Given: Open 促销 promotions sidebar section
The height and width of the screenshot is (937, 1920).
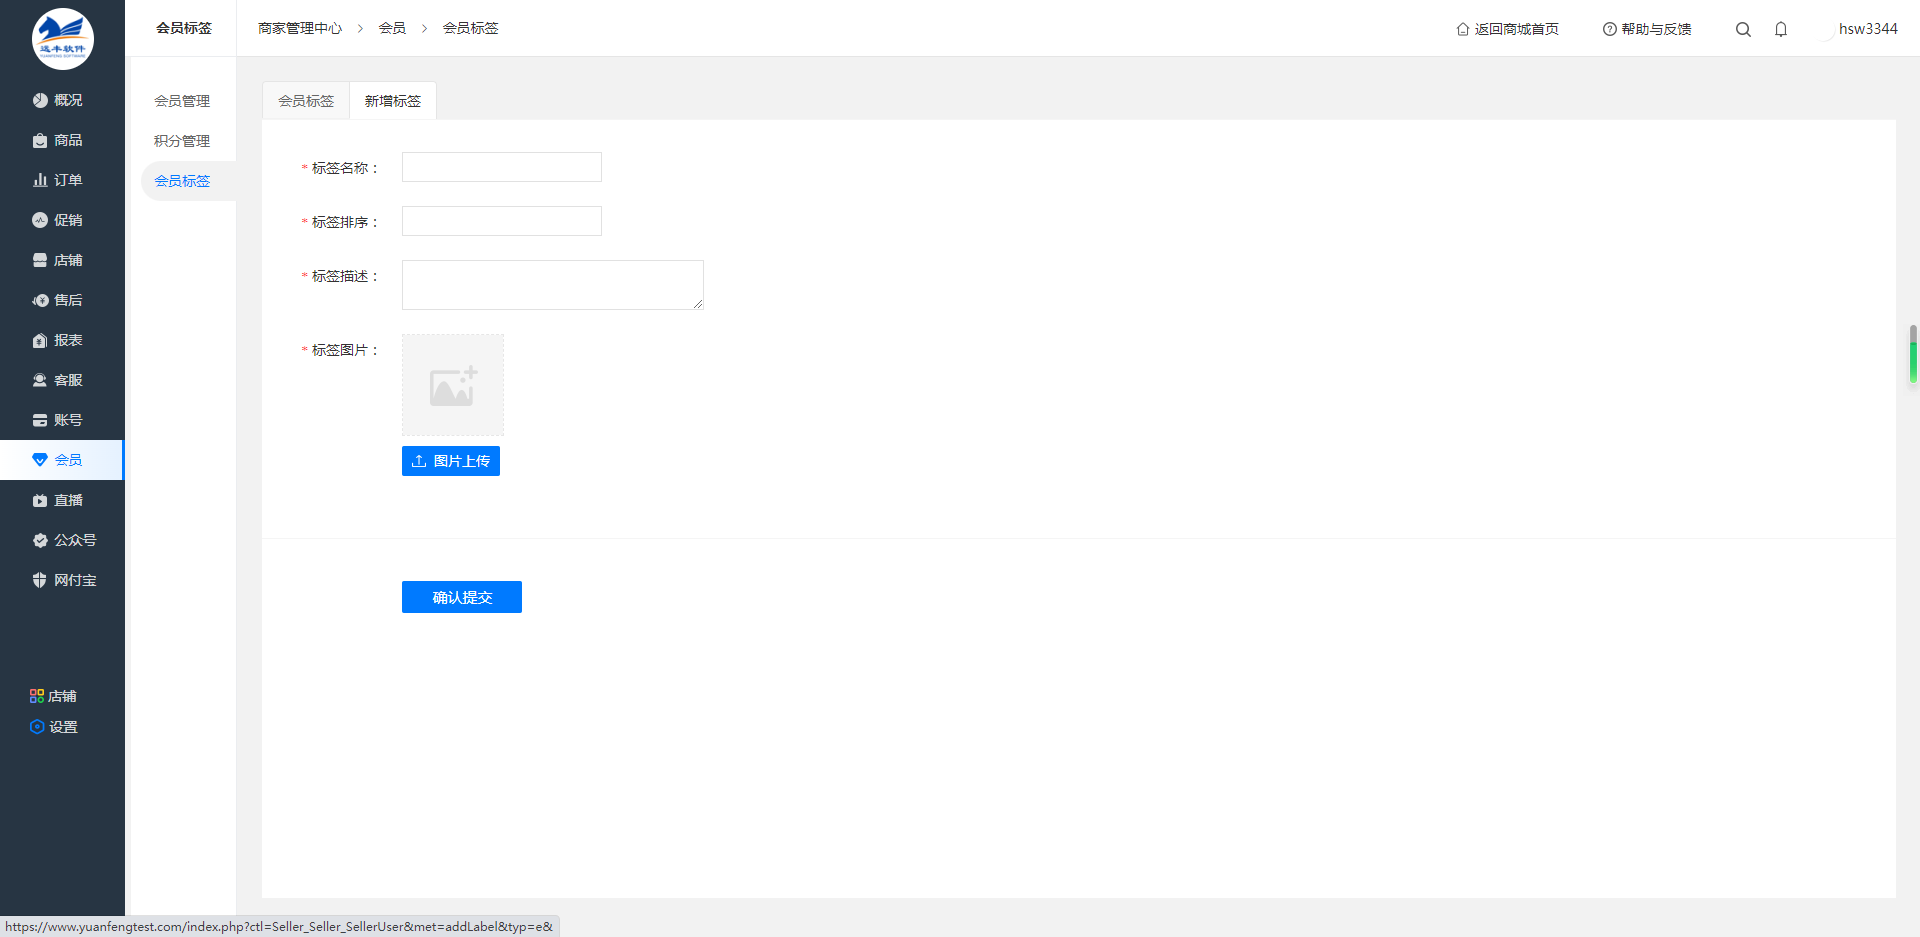Looking at the screenshot, I should [x=57, y=220].
